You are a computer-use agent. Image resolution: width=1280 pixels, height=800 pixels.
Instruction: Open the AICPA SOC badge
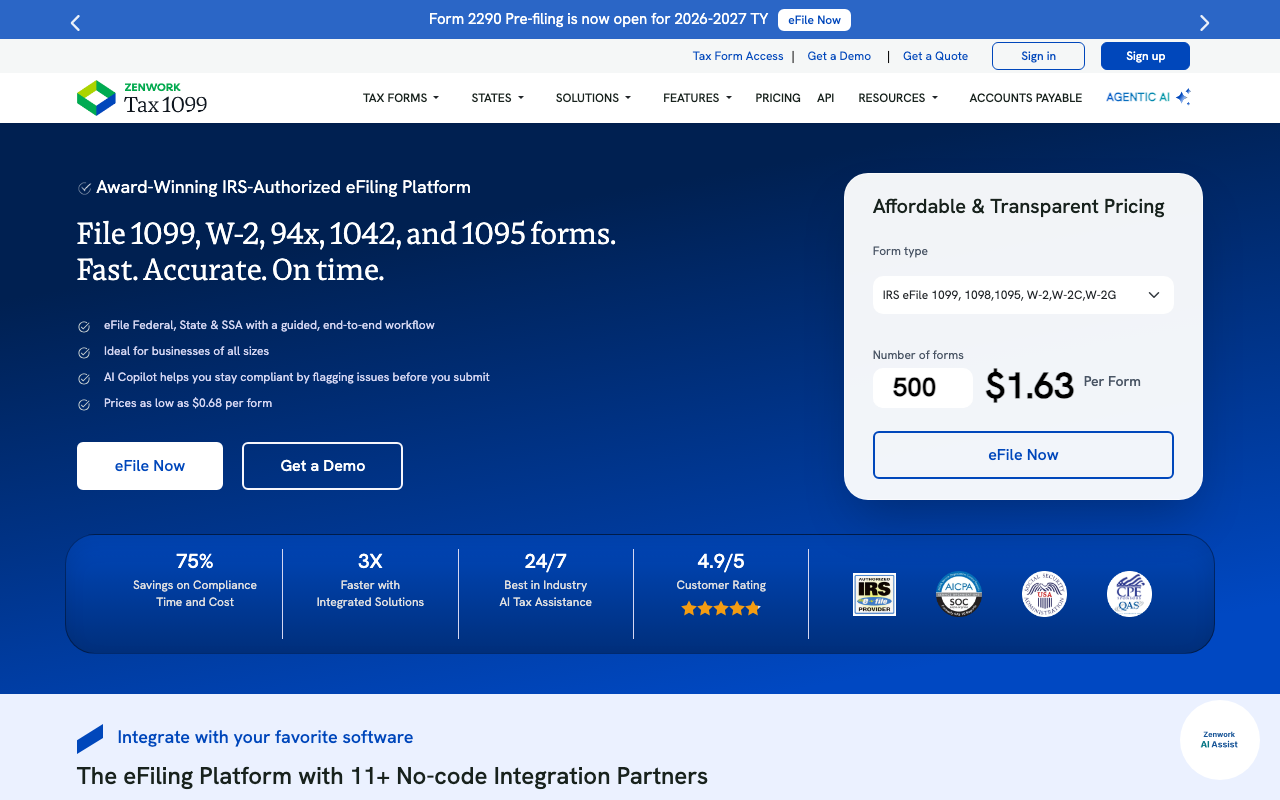(x=959, y=594)
